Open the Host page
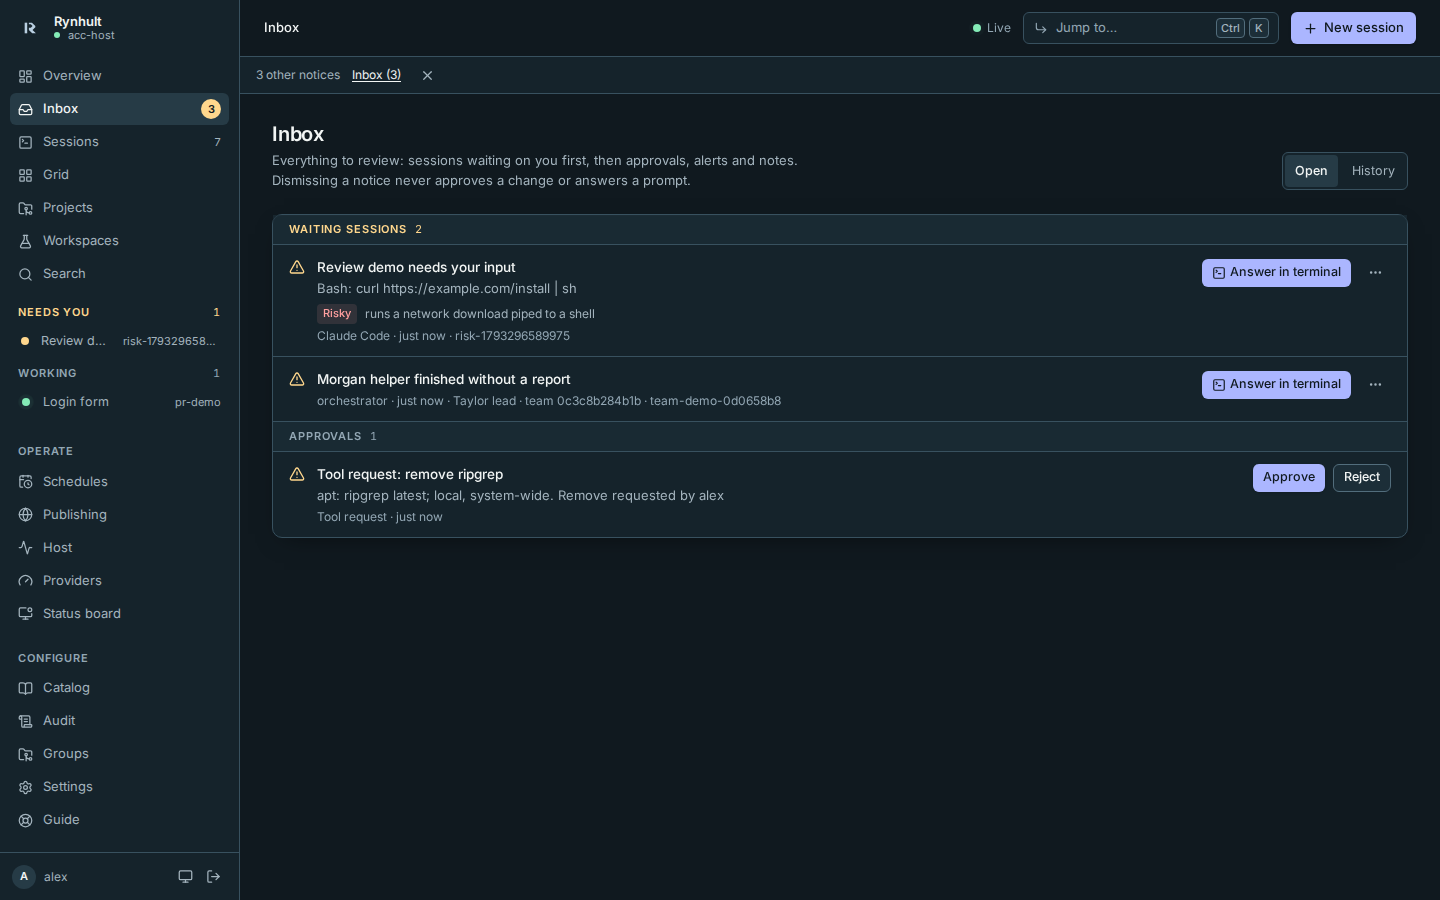This screenshot has width=1440, height=900. tap(119, 548)
